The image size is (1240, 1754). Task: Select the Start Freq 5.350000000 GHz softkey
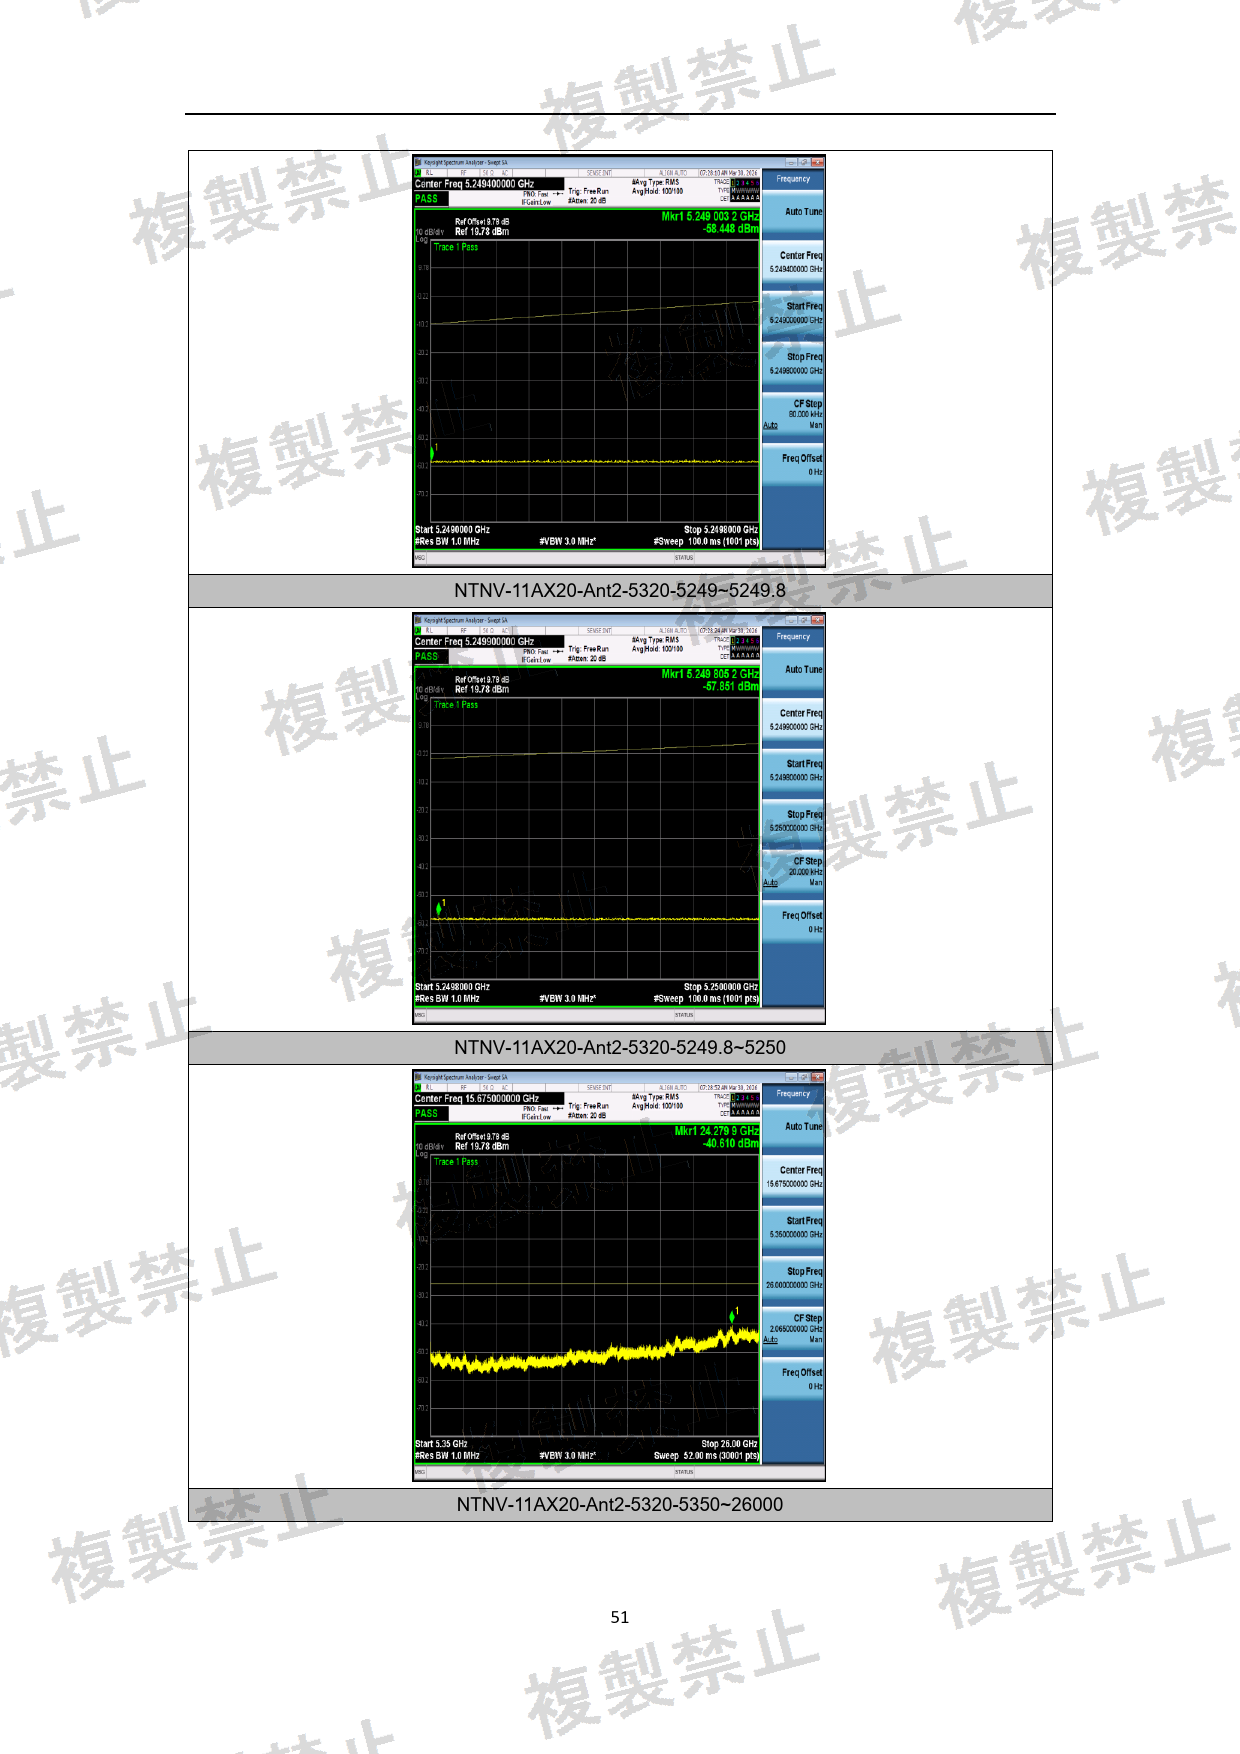coord(793,1227)
